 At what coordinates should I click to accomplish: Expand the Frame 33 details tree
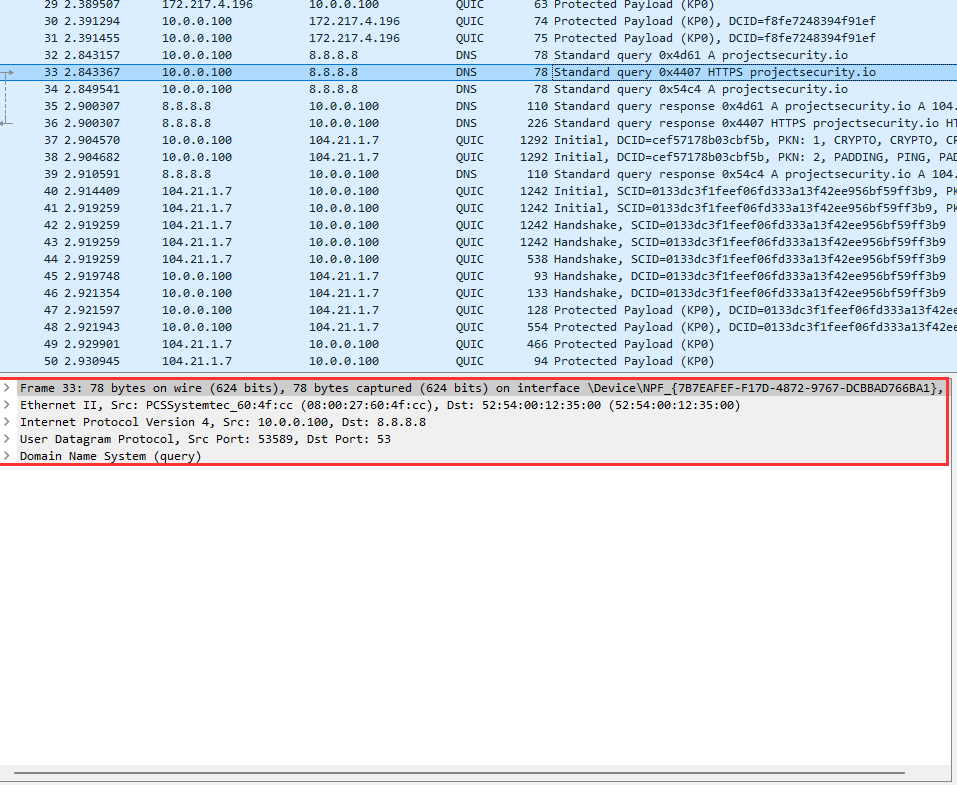pyautogui.click(x=8, y=388)
